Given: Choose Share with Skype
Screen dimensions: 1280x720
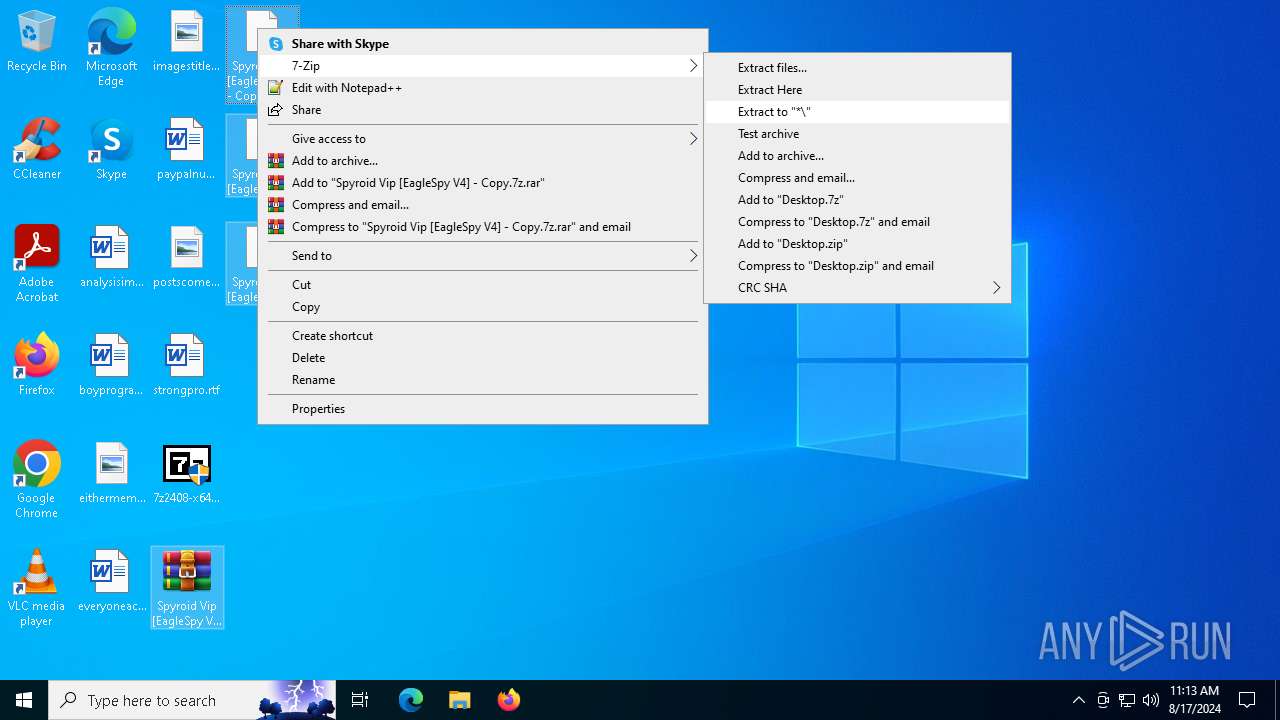Looking at the screenshot, I should coord(483,44).
